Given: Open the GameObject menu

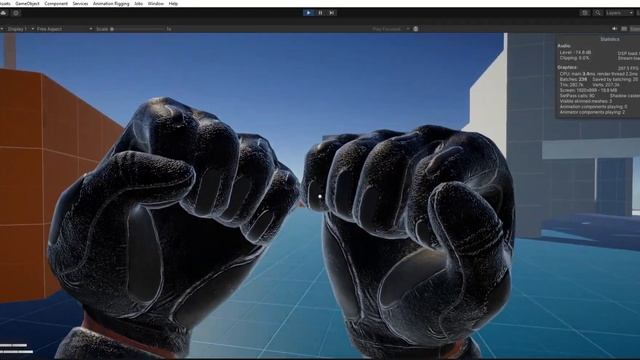Looking at the screenshot, I should tap(27, 3).
